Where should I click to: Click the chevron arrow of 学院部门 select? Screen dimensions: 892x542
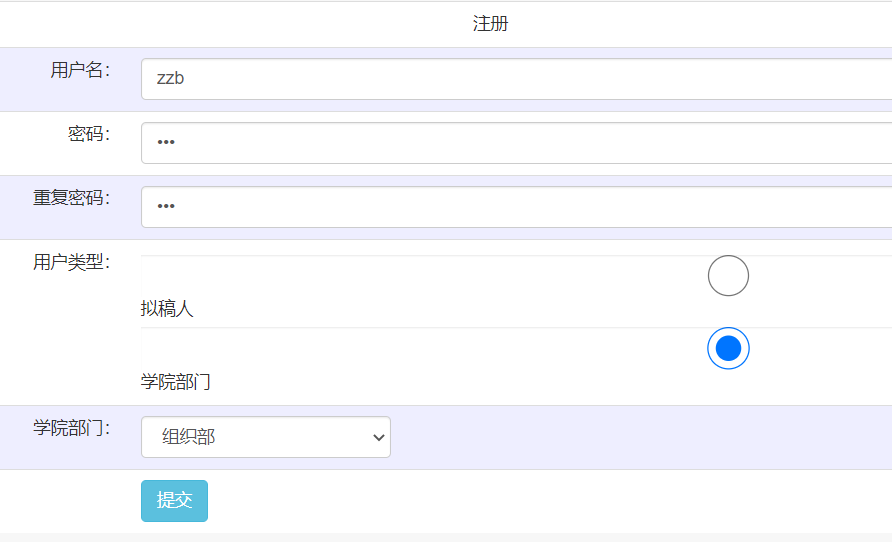pos(378,437)
